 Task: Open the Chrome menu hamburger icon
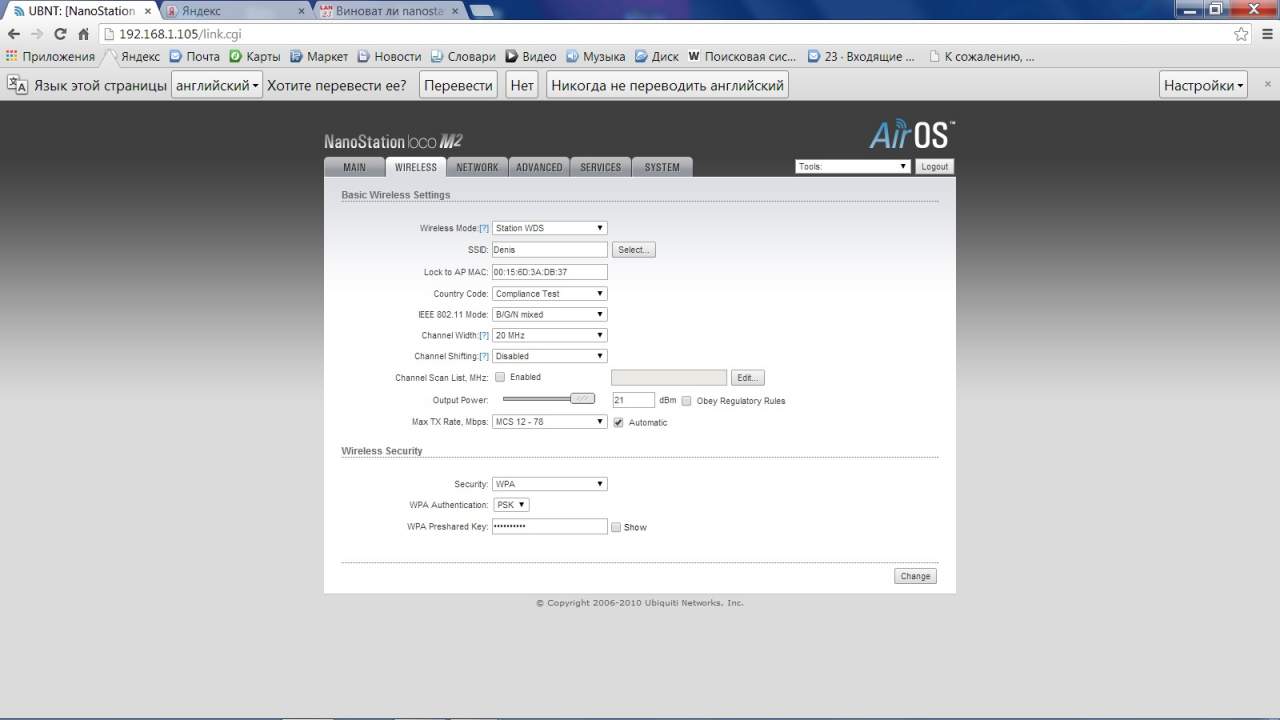[1266, 34]
